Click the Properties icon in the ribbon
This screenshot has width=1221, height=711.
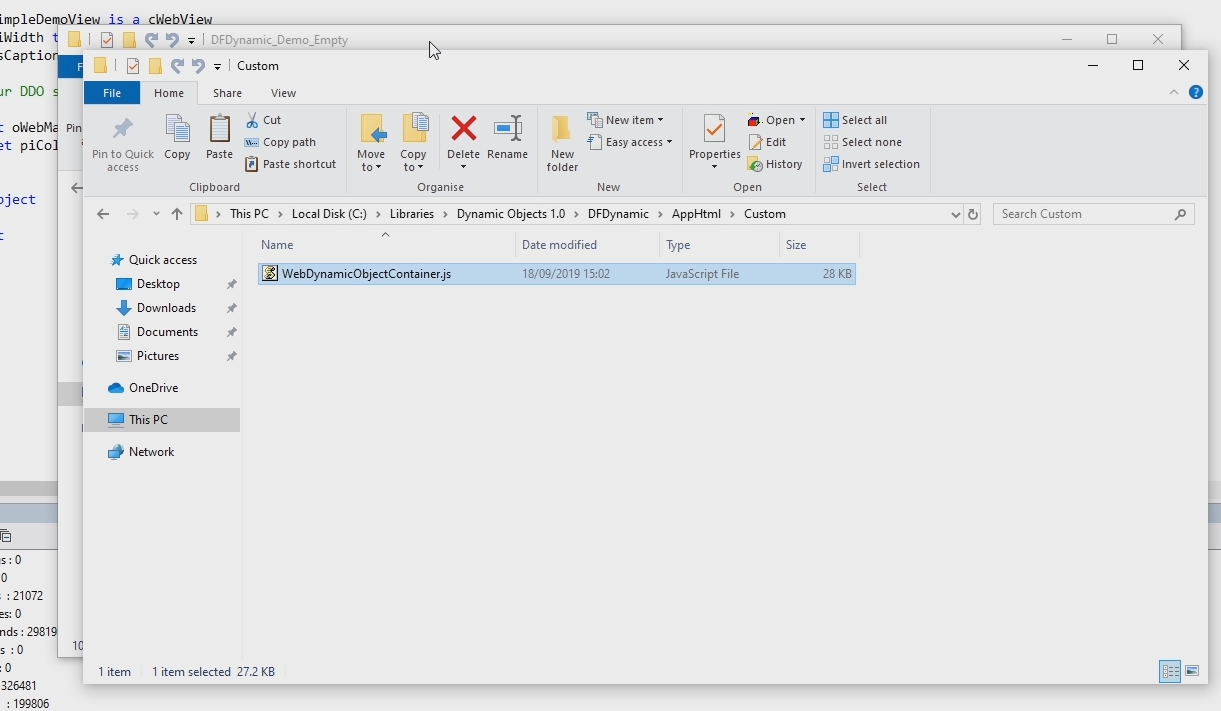pyautogui.click(x=714, y=138)
